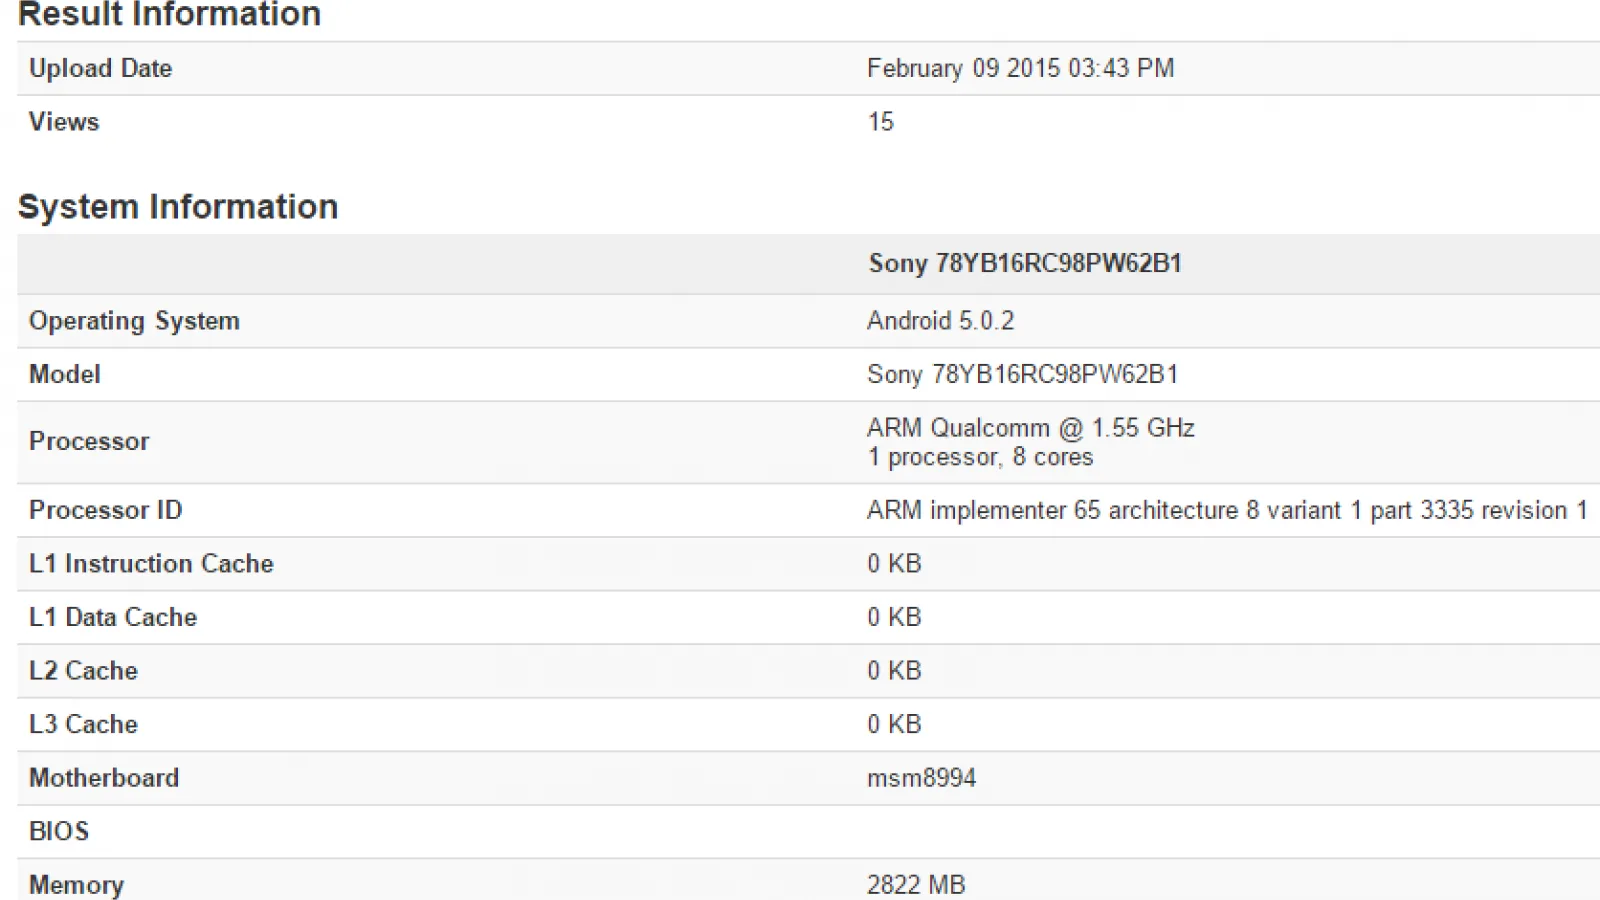This screenshot has width=1600, height=900.
Task: Click the L2 Cache label
Action: point(83,671)
